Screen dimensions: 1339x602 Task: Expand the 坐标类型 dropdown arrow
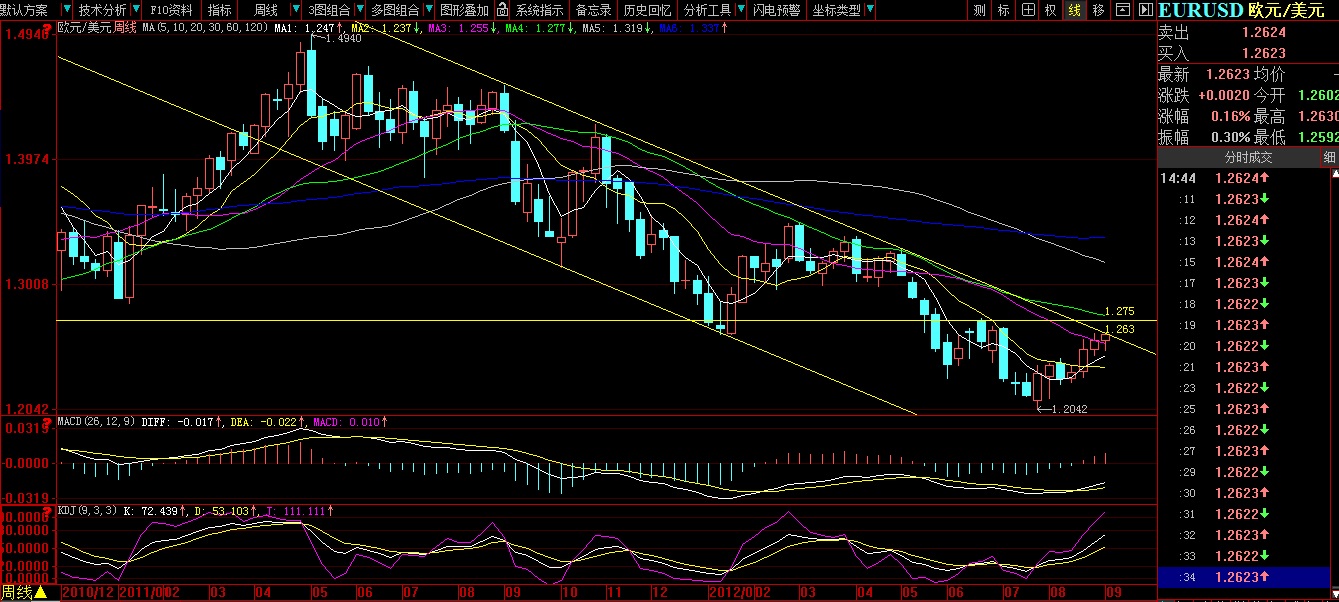pos(871,10)
